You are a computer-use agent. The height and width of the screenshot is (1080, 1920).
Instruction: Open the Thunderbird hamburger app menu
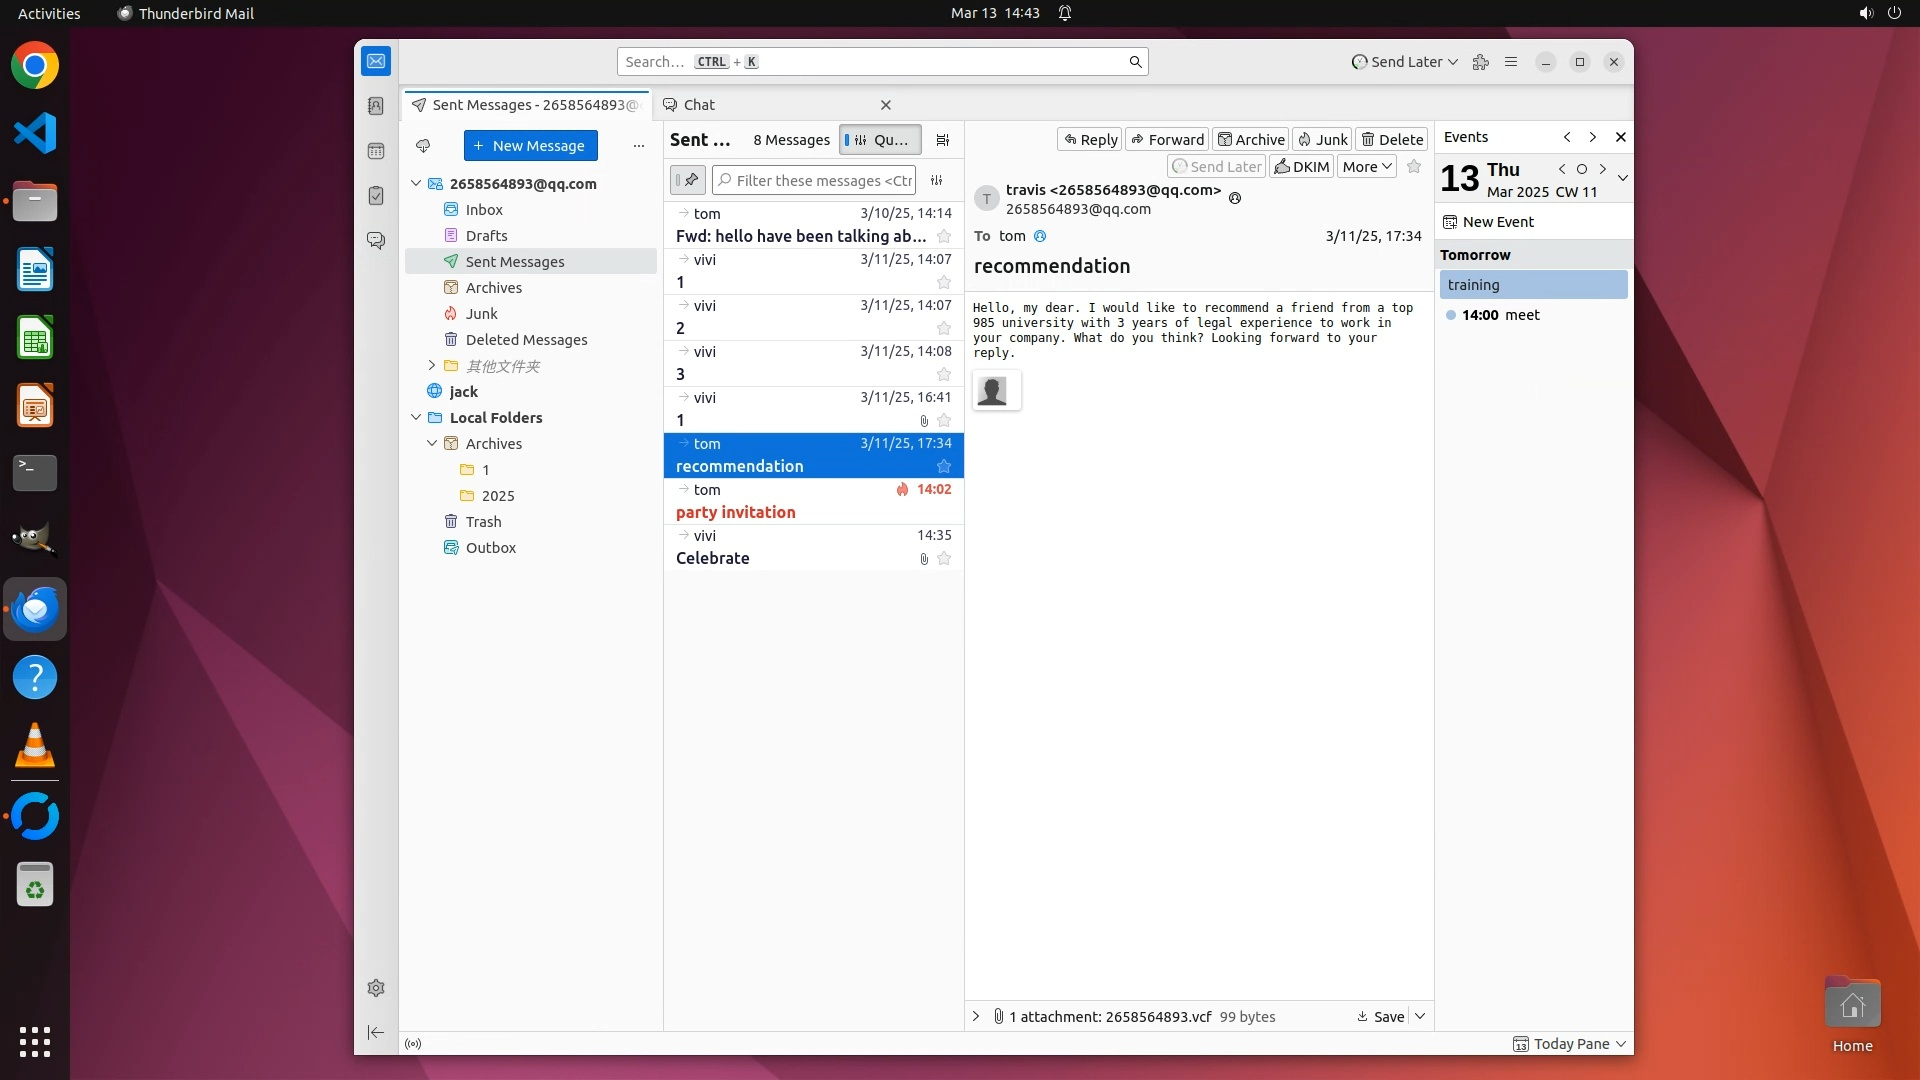(1511, 62)
